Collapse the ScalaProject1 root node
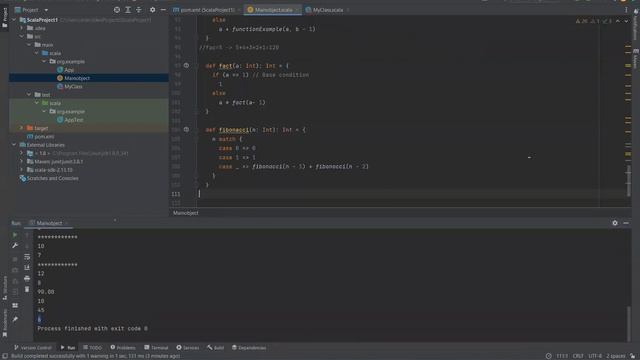This screenshot has width=640, height=360. coord(14,20)
